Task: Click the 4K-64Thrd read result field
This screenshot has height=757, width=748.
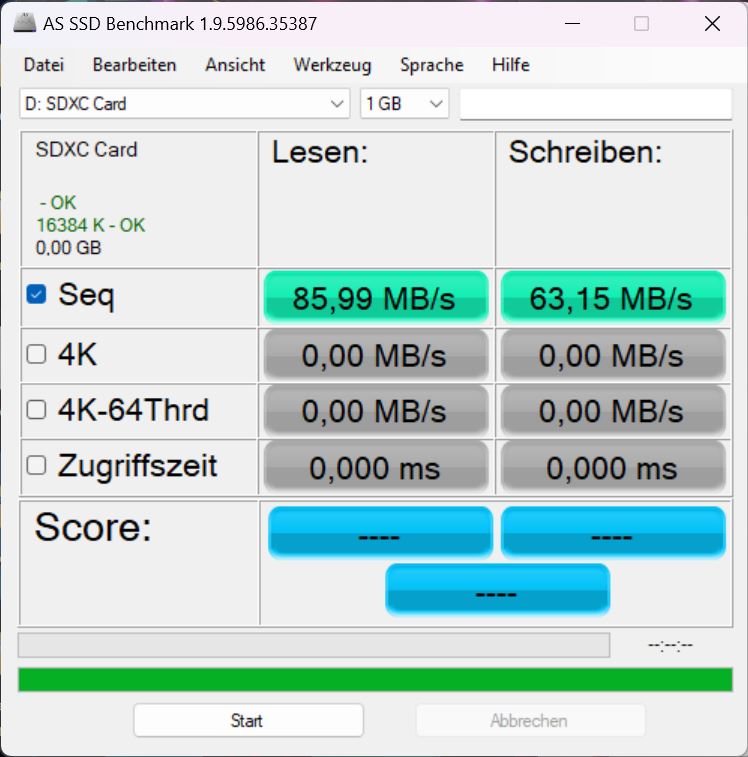Action: click(376, 411)
